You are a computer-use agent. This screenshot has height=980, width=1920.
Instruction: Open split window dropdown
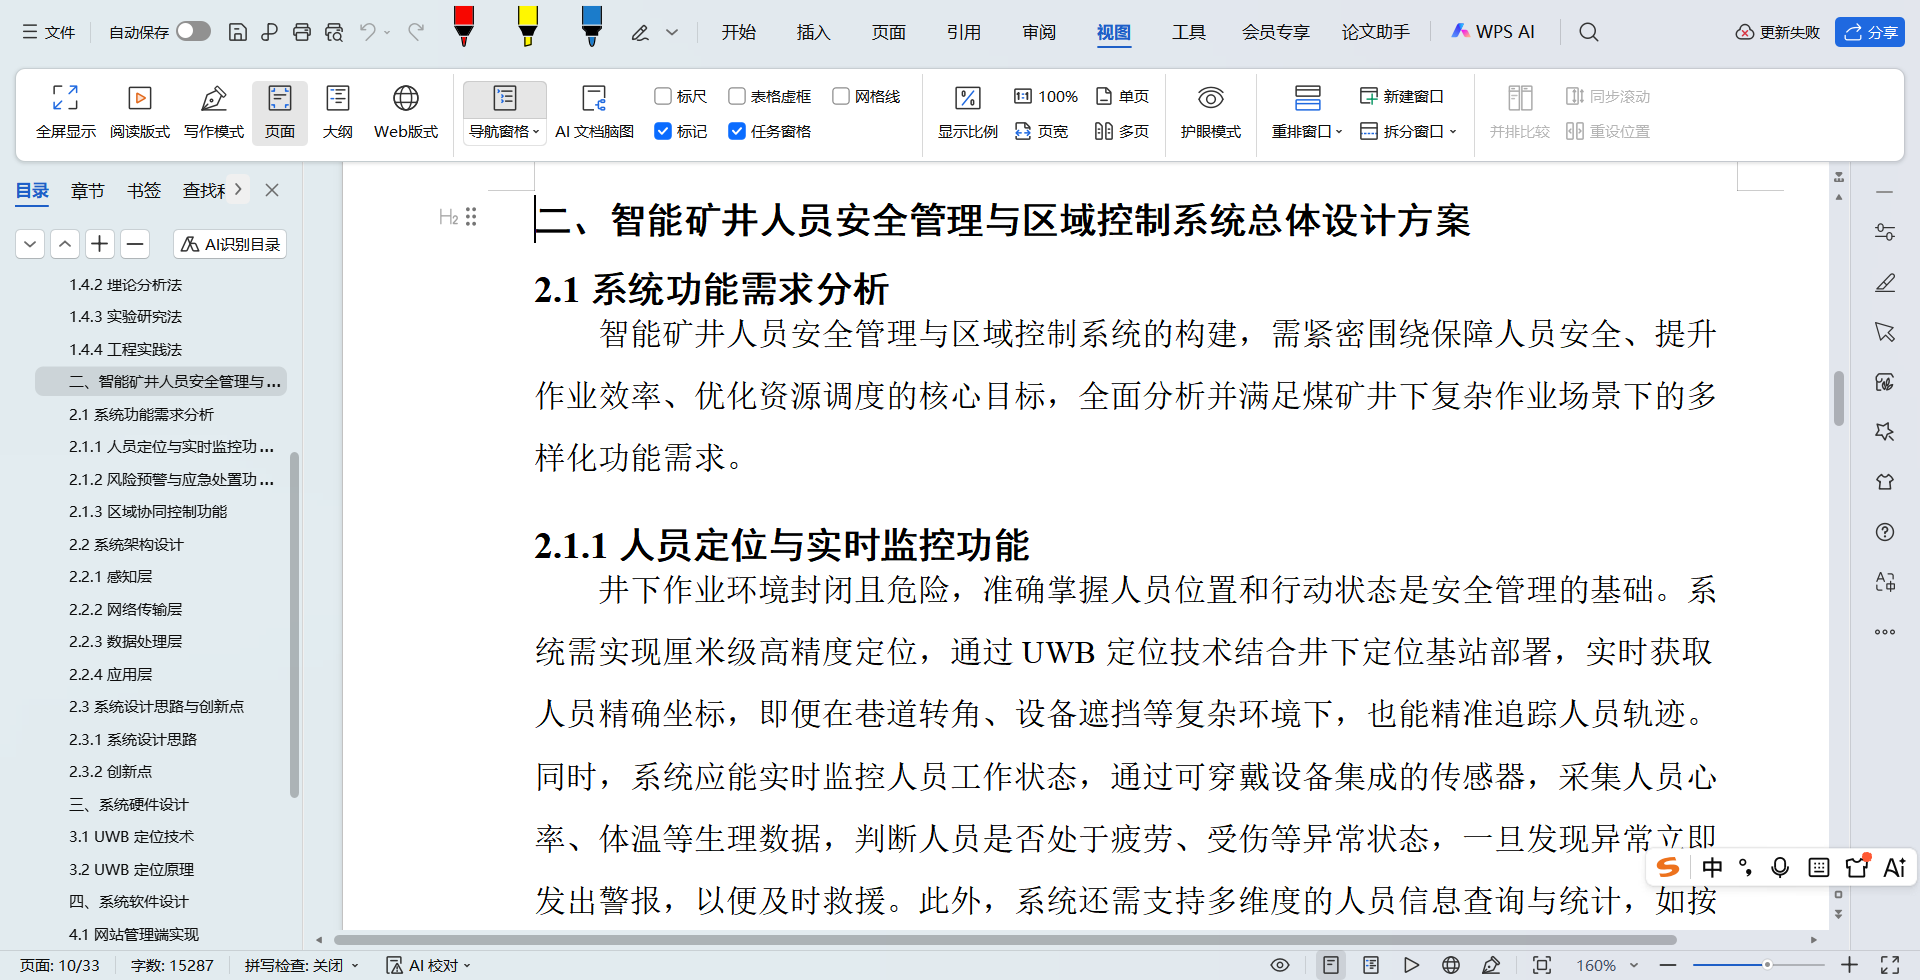click(x=1408, y=131)
